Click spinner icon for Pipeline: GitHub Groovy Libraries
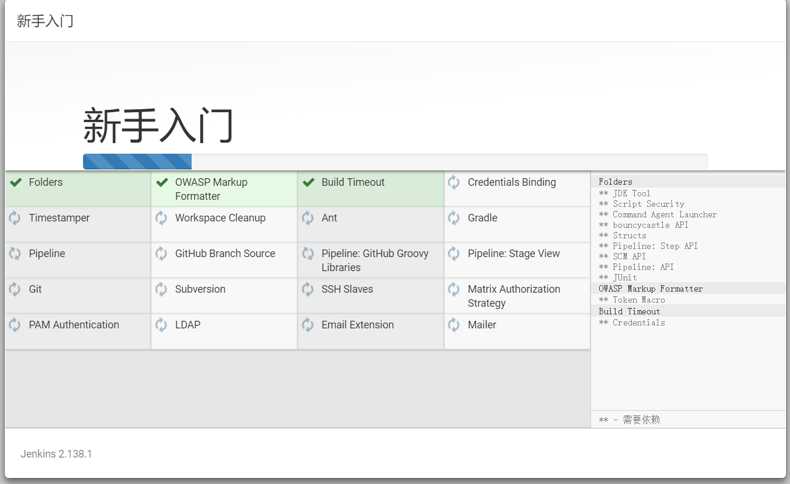This screenshot has height=484, width=790. coord(308,254)
